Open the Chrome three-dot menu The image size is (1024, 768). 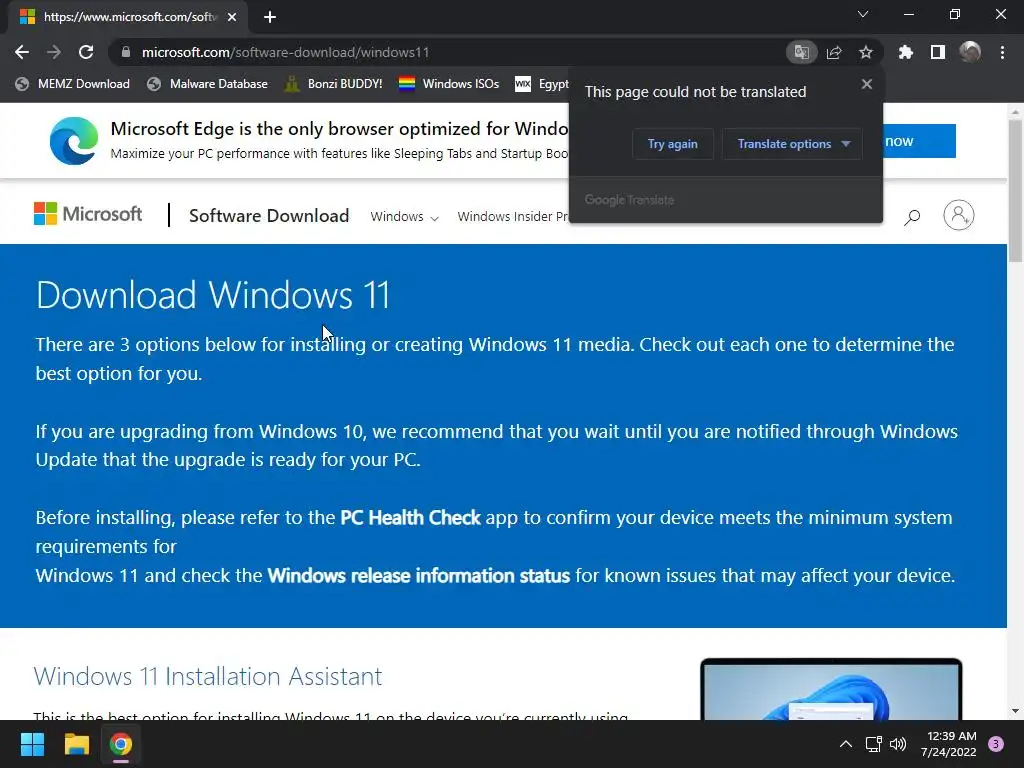pyautogui.click(x=1002, y=52)
